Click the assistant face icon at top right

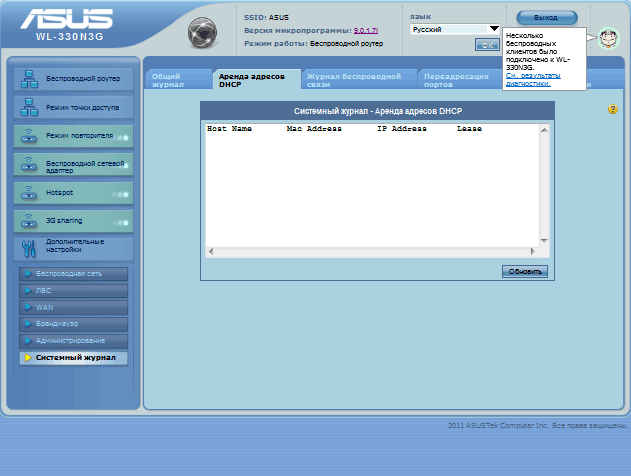(x=609, y=39)
